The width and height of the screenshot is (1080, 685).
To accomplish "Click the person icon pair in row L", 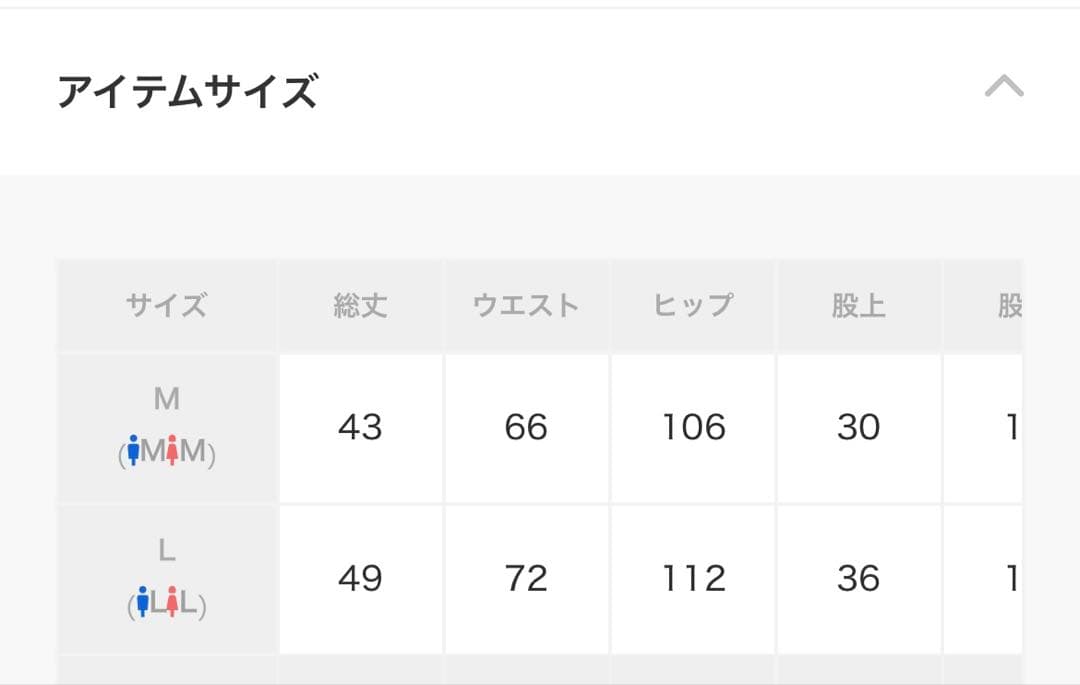I will click(168, 602).
